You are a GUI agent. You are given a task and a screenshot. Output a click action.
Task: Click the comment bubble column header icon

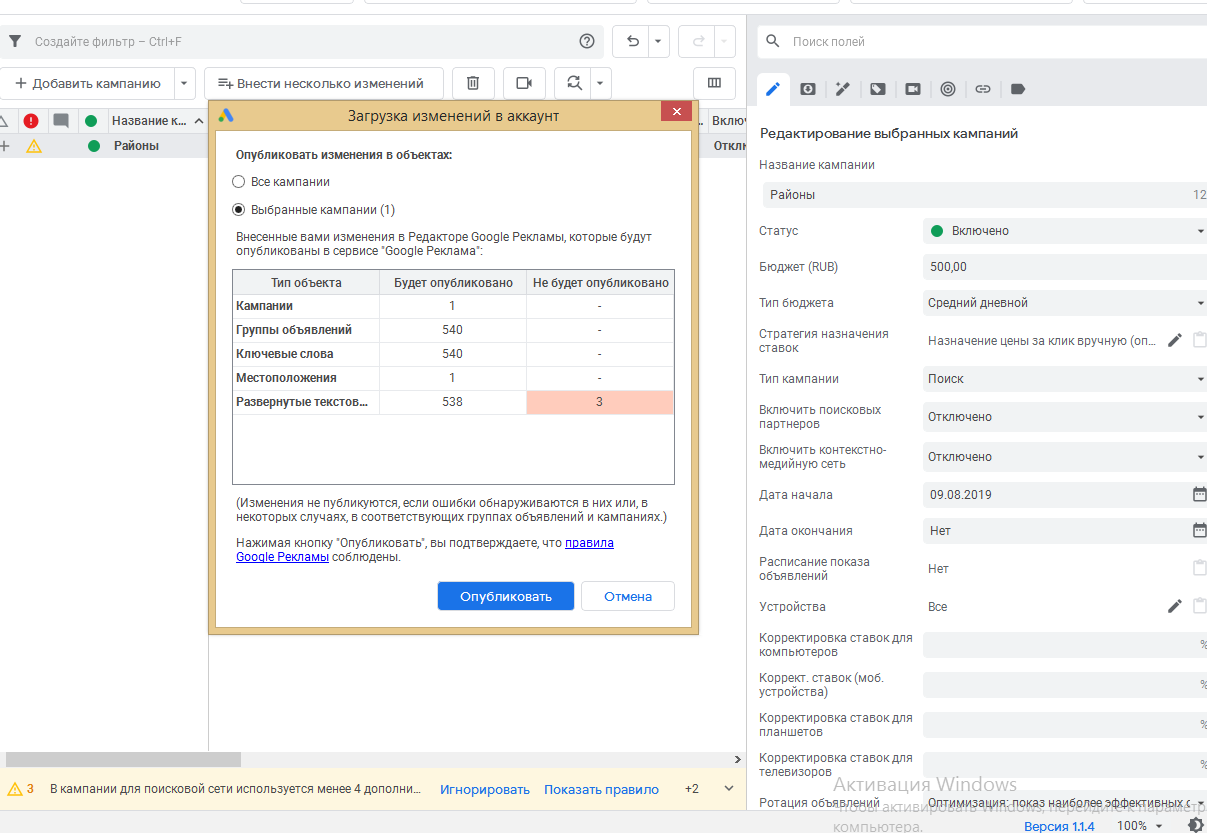coord(61,121)
